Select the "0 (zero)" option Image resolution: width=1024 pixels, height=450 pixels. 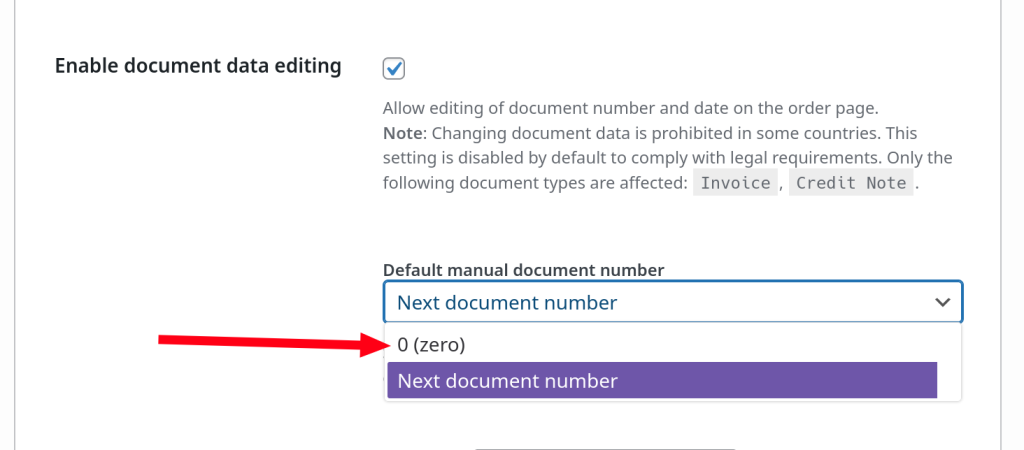click(x=432, y=344)
